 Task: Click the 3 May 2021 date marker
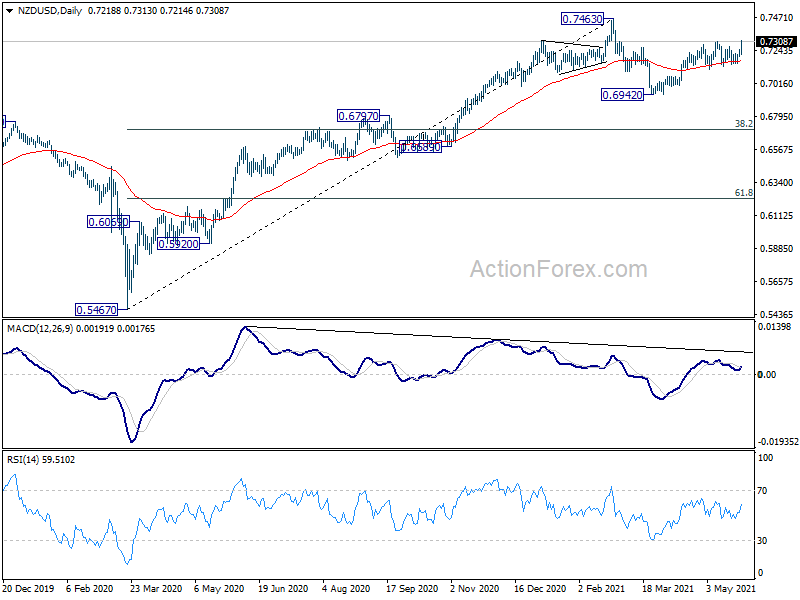pyautogui.click(x=731, y=588)
